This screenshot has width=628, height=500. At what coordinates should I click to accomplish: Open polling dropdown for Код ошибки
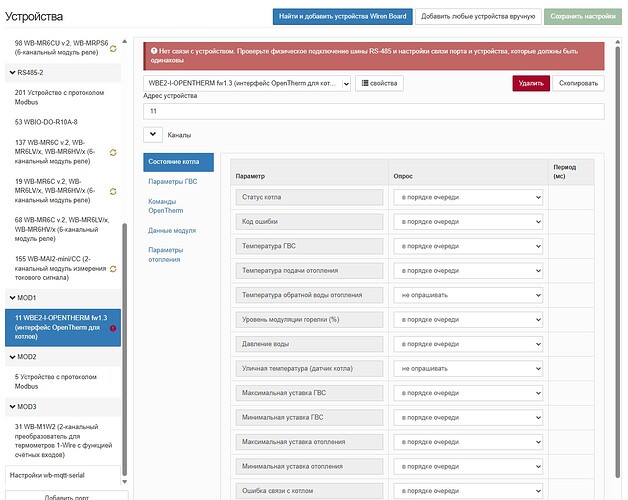pyautogui.click(x=468, y=222)
